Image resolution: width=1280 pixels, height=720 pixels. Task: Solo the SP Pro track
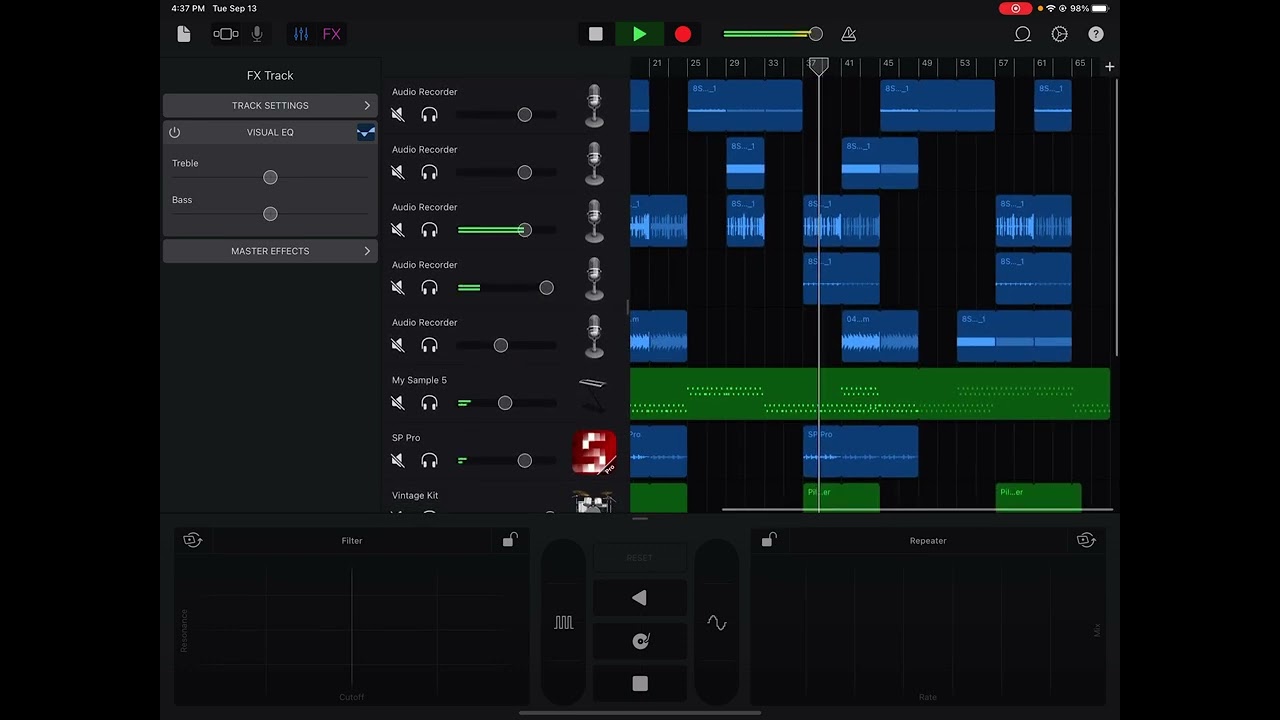point(429,461)
